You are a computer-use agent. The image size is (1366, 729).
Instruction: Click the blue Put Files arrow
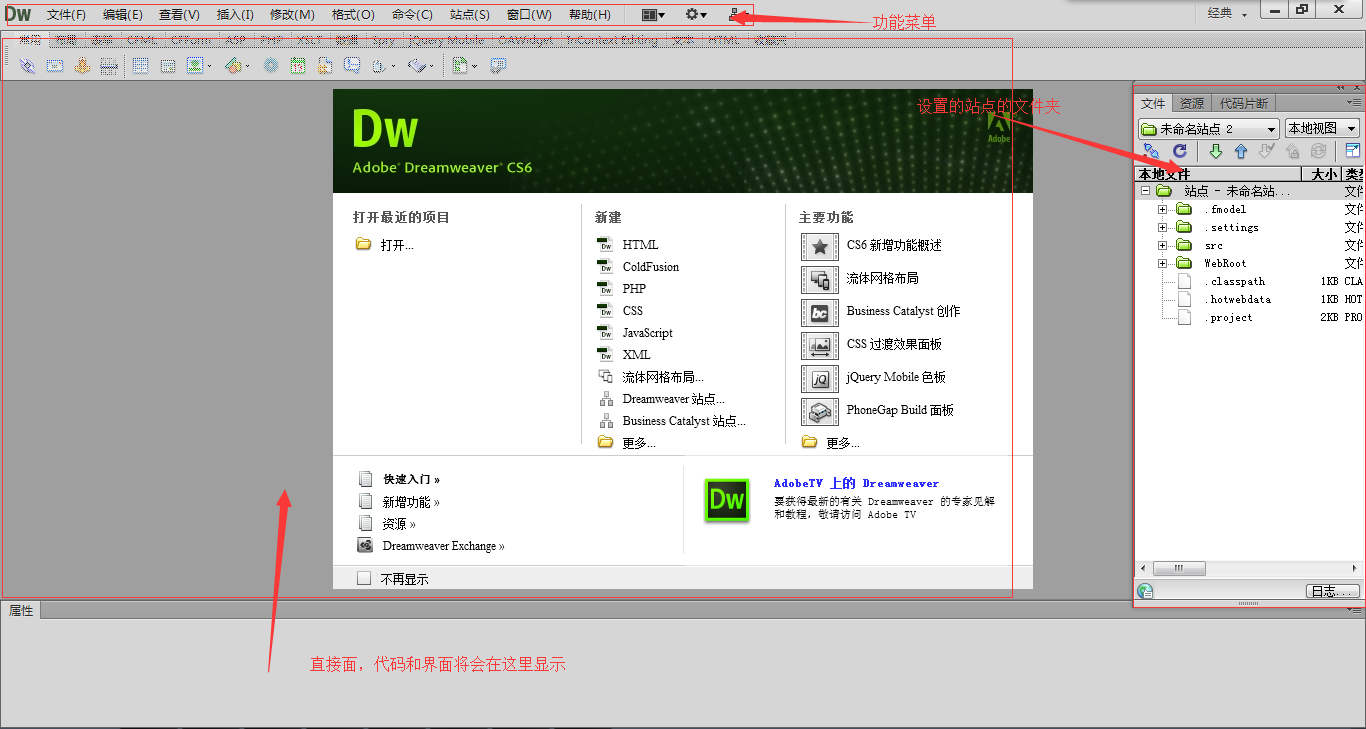coord(1241,151)
